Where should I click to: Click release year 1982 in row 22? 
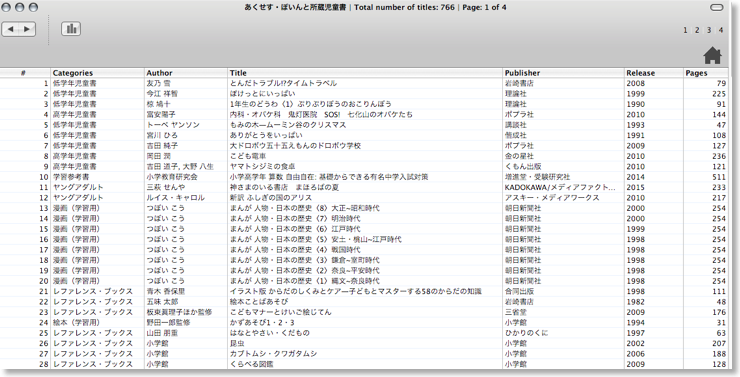coord(635,302)
